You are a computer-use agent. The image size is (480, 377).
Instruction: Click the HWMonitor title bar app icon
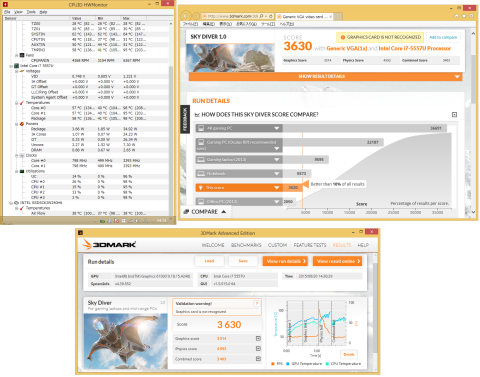(x=5, y=5)
